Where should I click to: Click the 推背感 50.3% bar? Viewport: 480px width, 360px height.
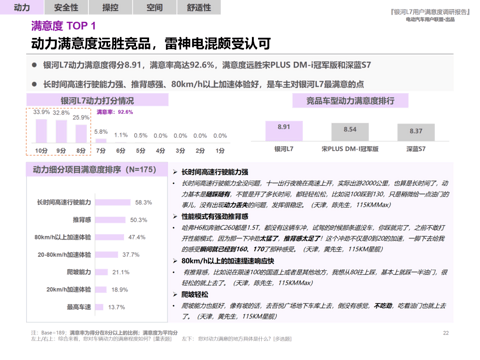[x=110, y=220]
